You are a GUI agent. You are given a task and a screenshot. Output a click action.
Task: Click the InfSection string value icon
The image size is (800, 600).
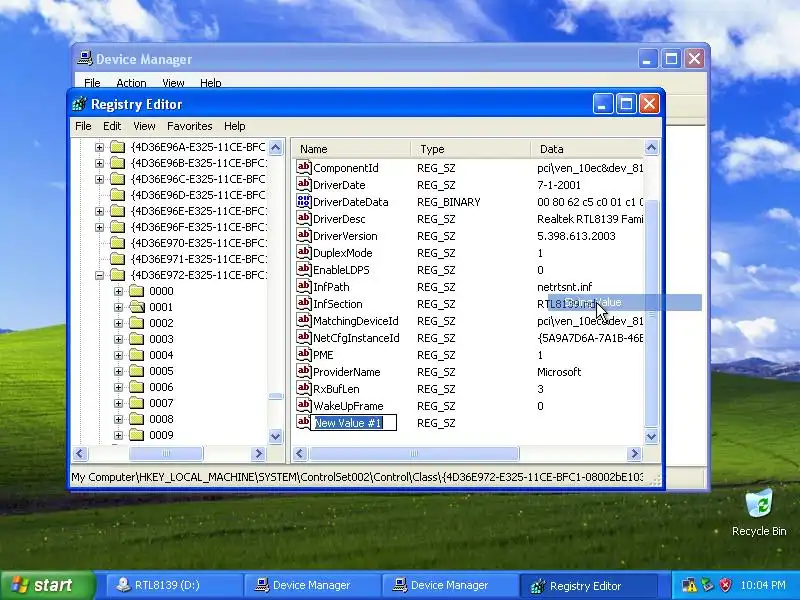pyautogui.click(x=304, y=304)
